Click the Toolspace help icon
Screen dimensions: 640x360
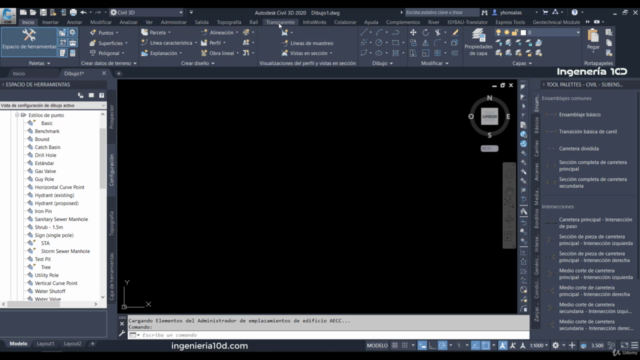point(102,95)
